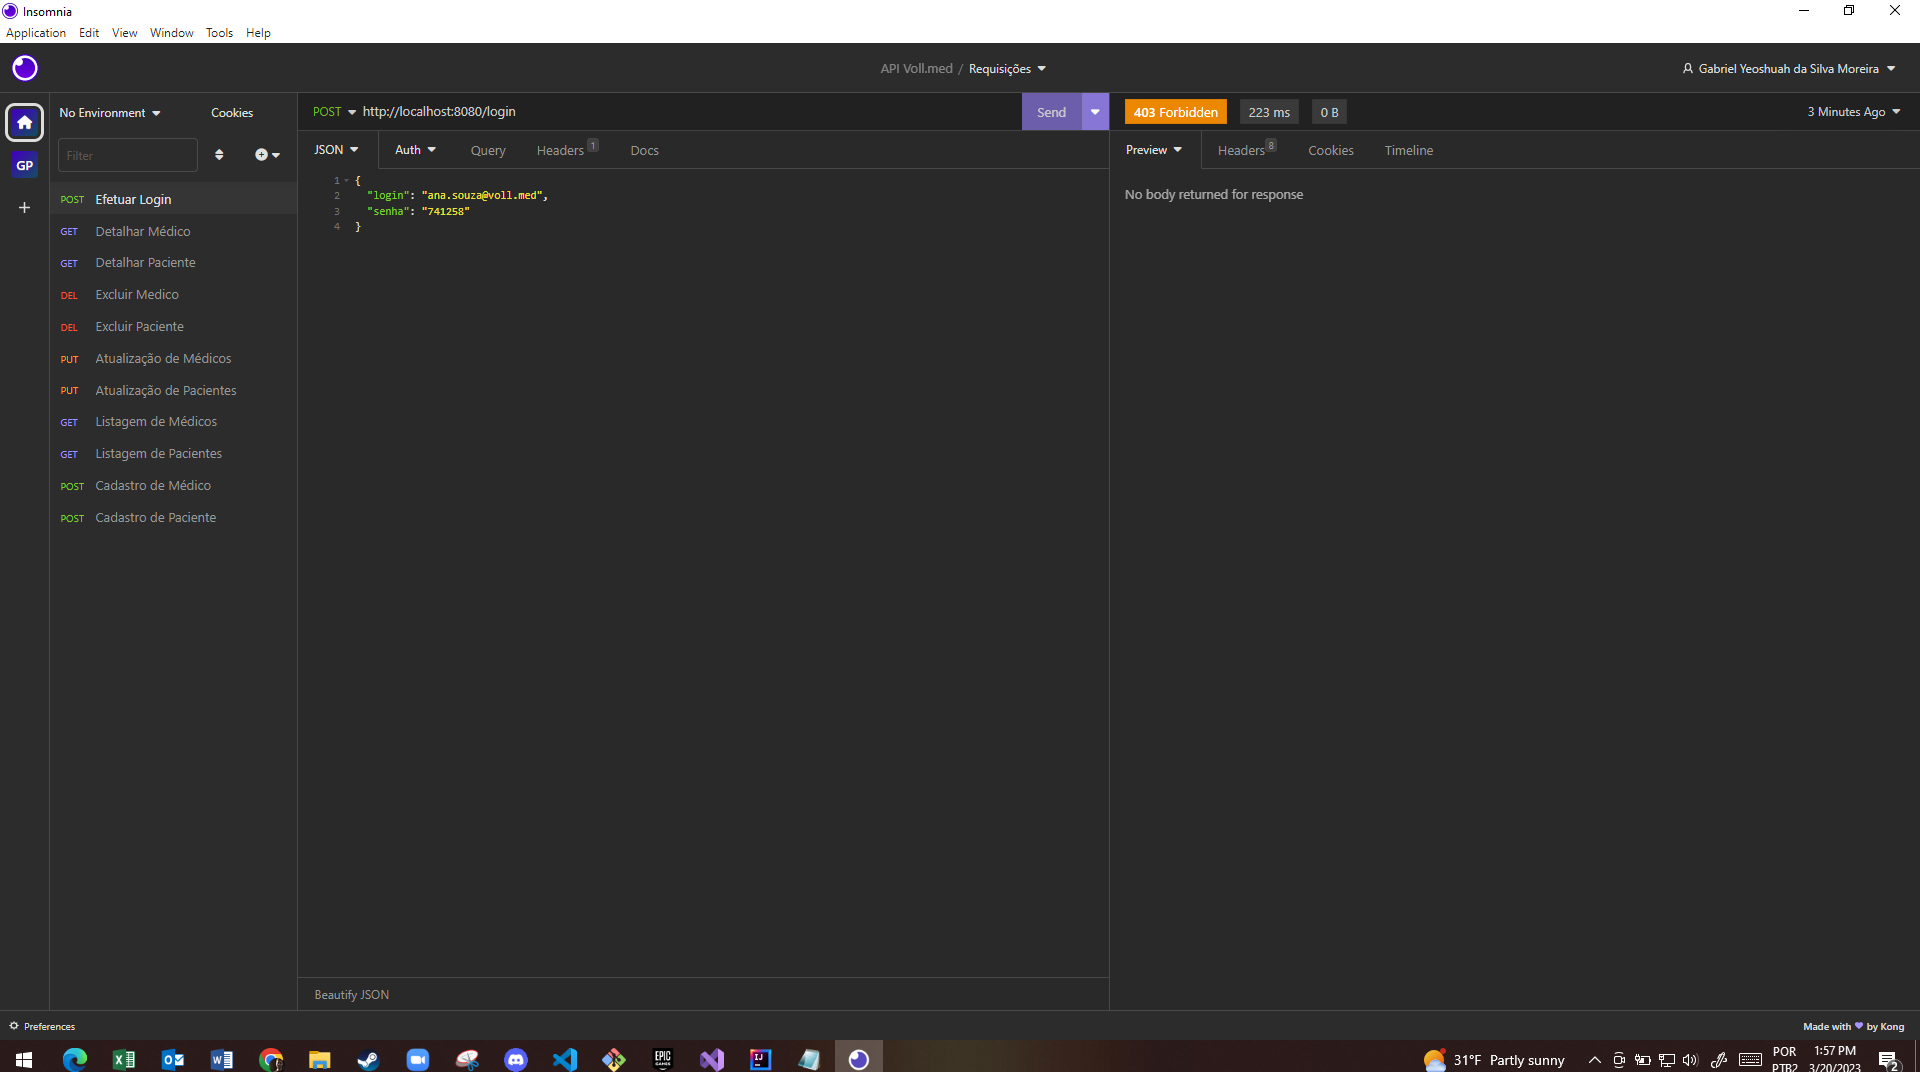Open Window menu

tap(172, 33)
